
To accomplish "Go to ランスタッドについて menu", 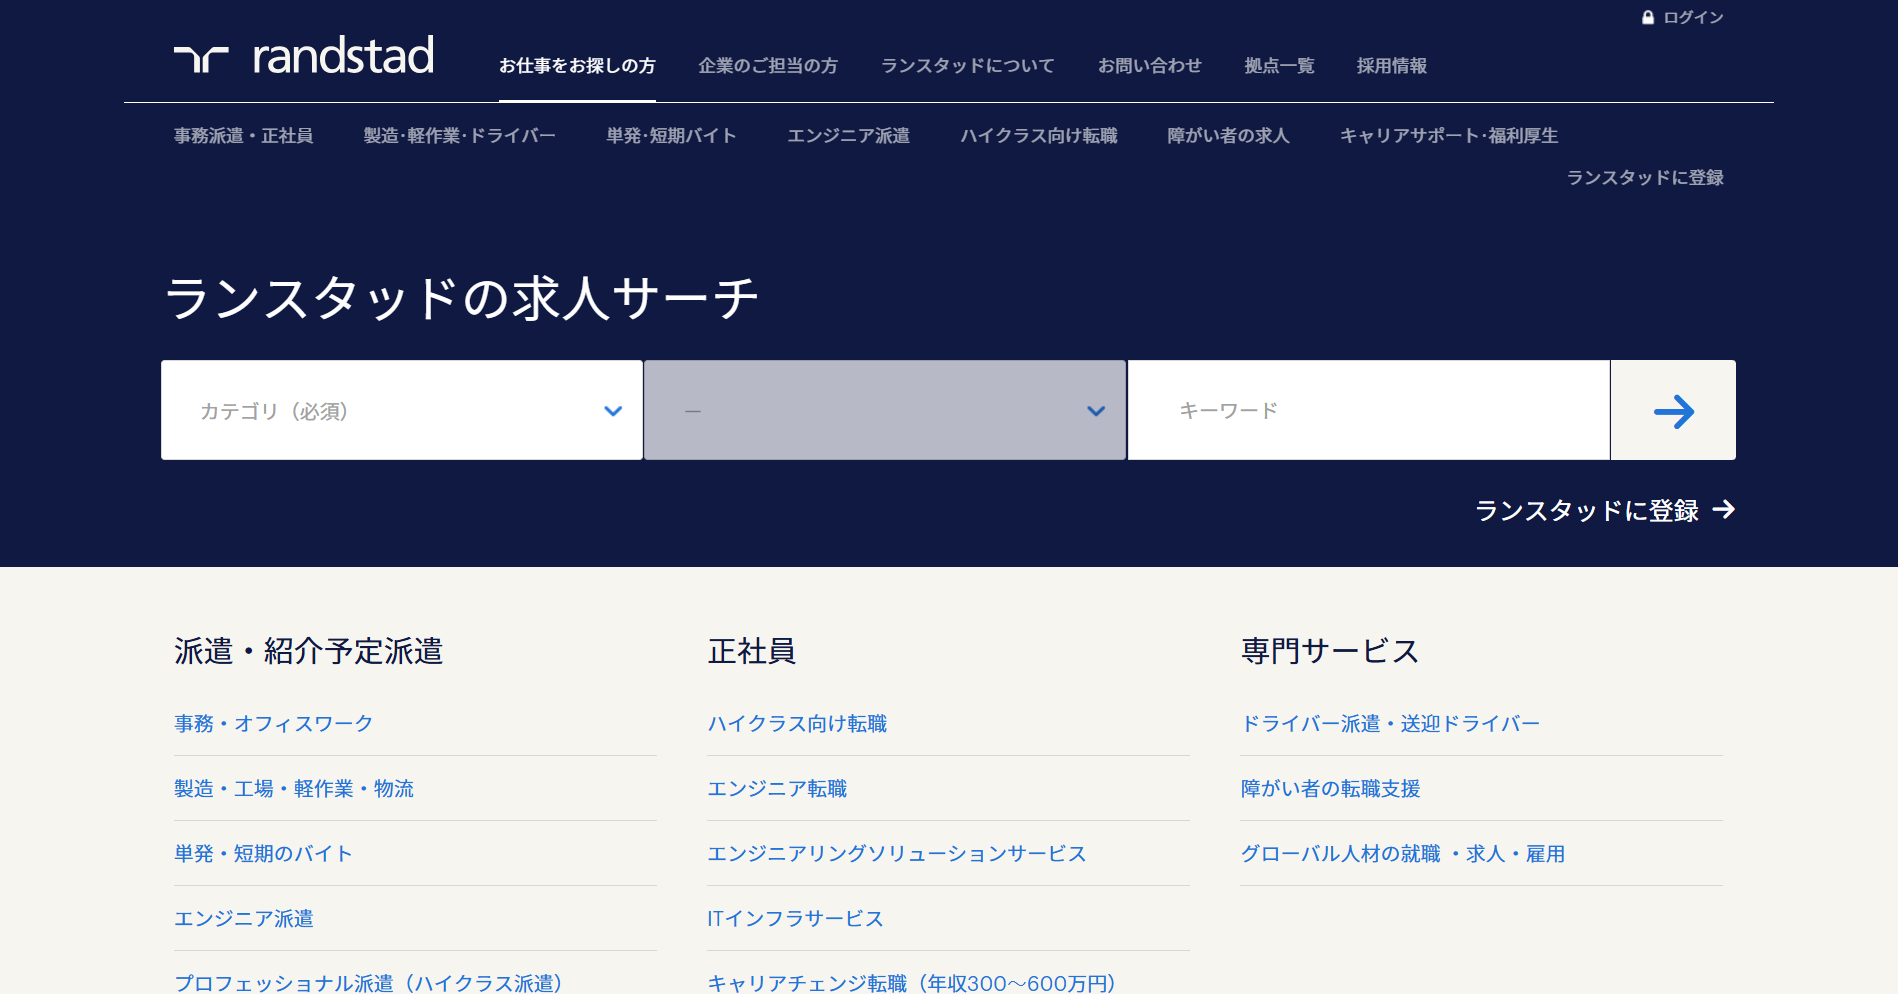I will 967,66.
